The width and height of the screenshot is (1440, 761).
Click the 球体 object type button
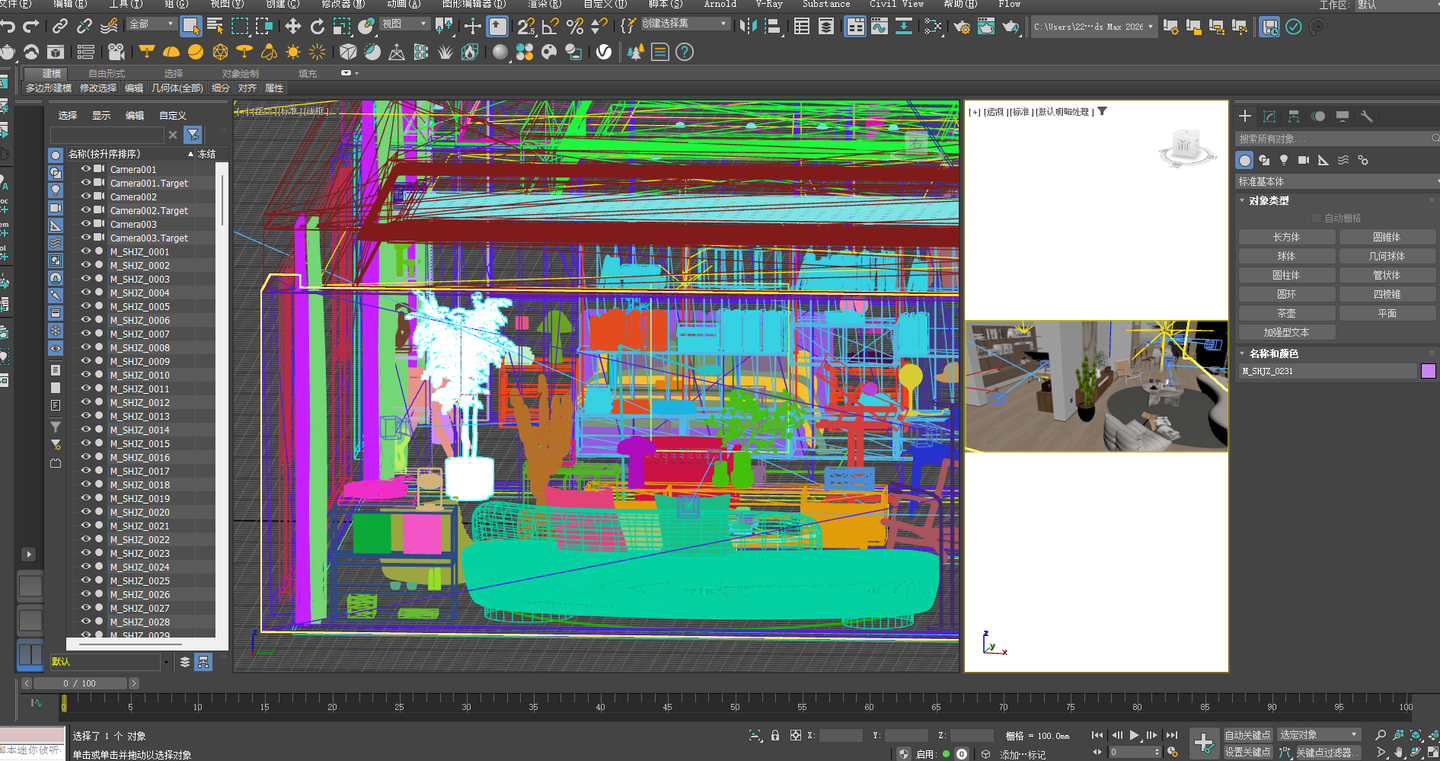pyautogui.click(x=1286, y=256)
